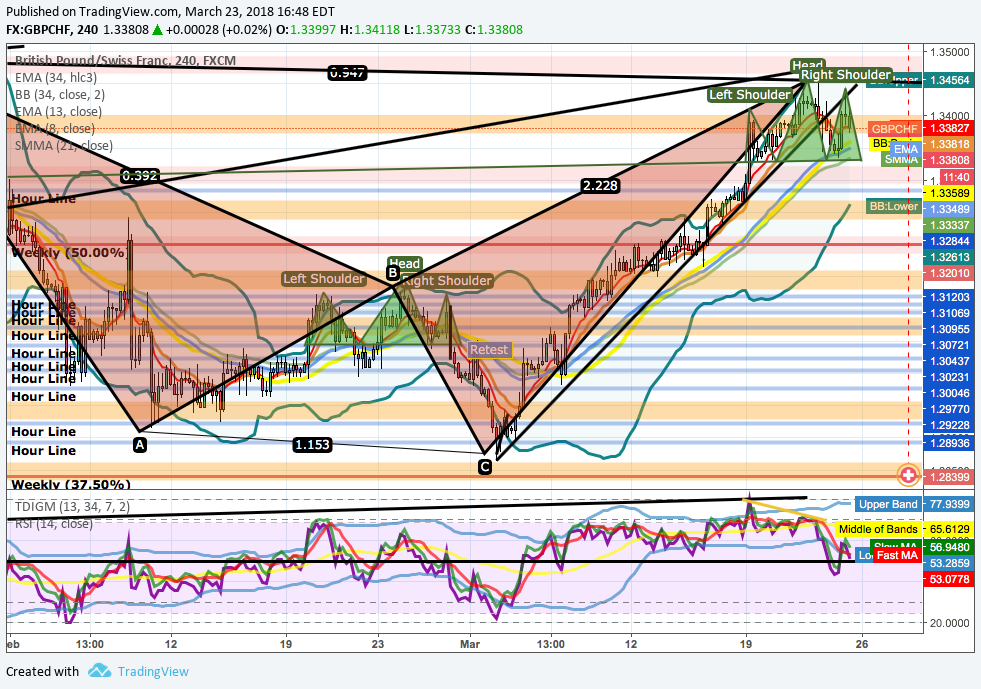
Task: Select the L:1.33733 low value
Action: click(432, 29)
